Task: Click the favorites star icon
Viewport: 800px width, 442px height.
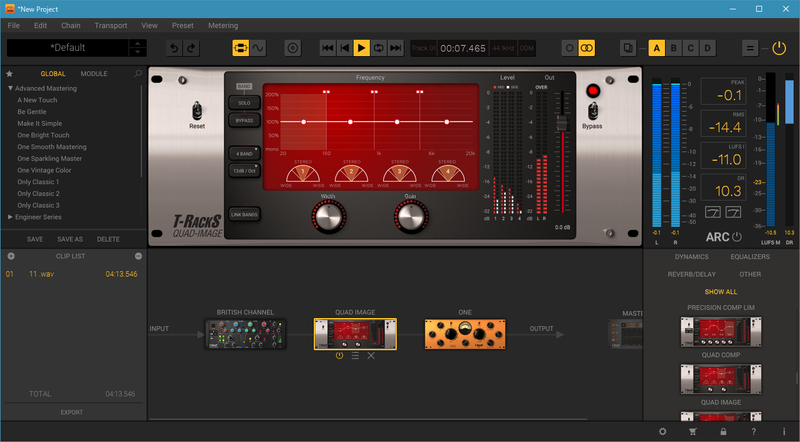Action: [x=9, y=73]
